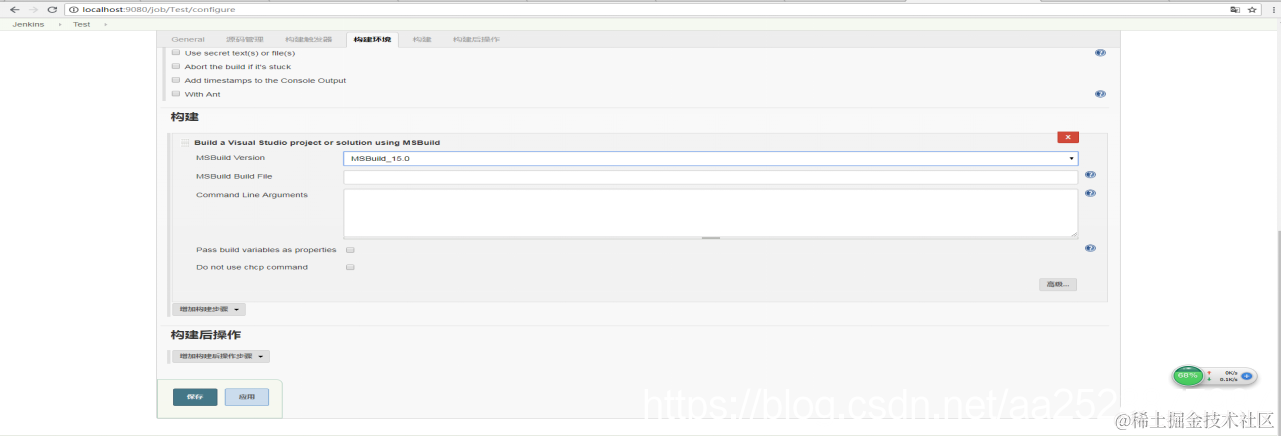The image size is (1281, 437).
Task: Click the 应用 apply button
Action: (x=247, y=397)
